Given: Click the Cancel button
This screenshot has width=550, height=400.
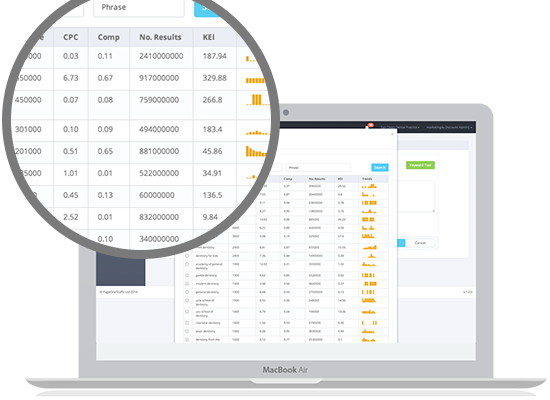Looking at the screenshot, I should [x=420, y=243].
